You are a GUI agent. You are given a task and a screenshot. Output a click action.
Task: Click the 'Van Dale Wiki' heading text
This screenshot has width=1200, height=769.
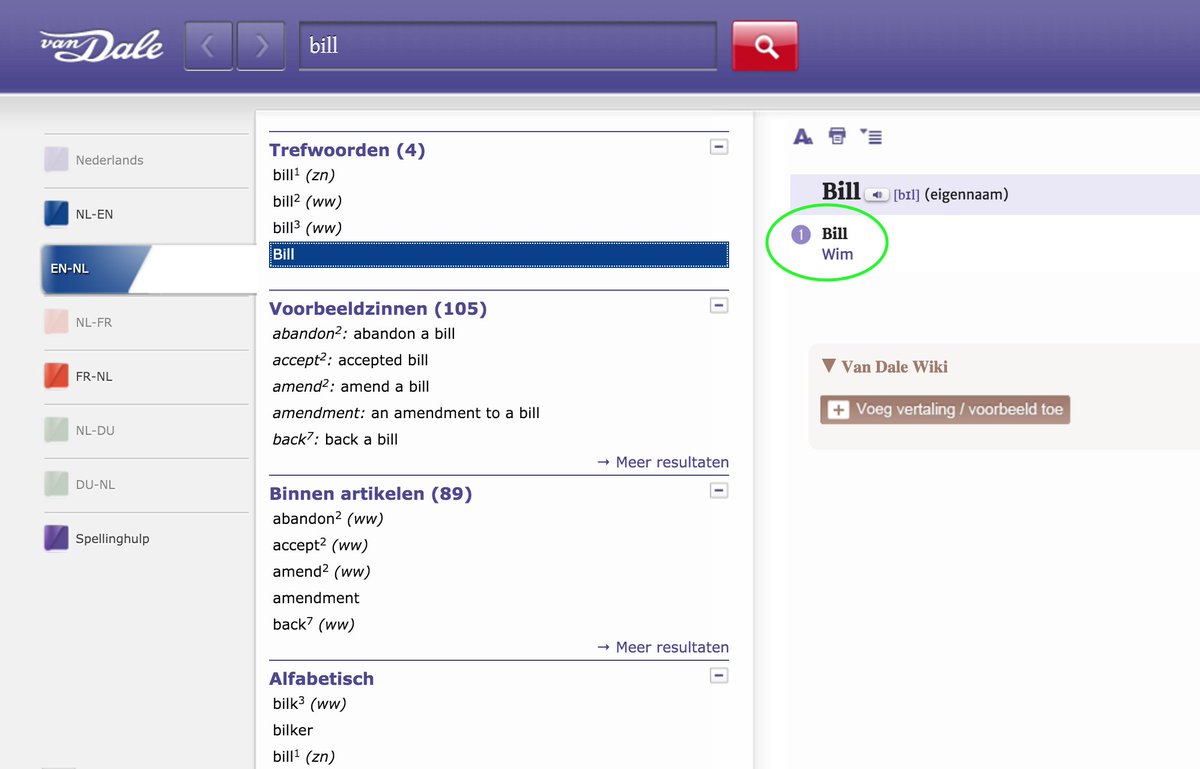(x=895, y=367)
